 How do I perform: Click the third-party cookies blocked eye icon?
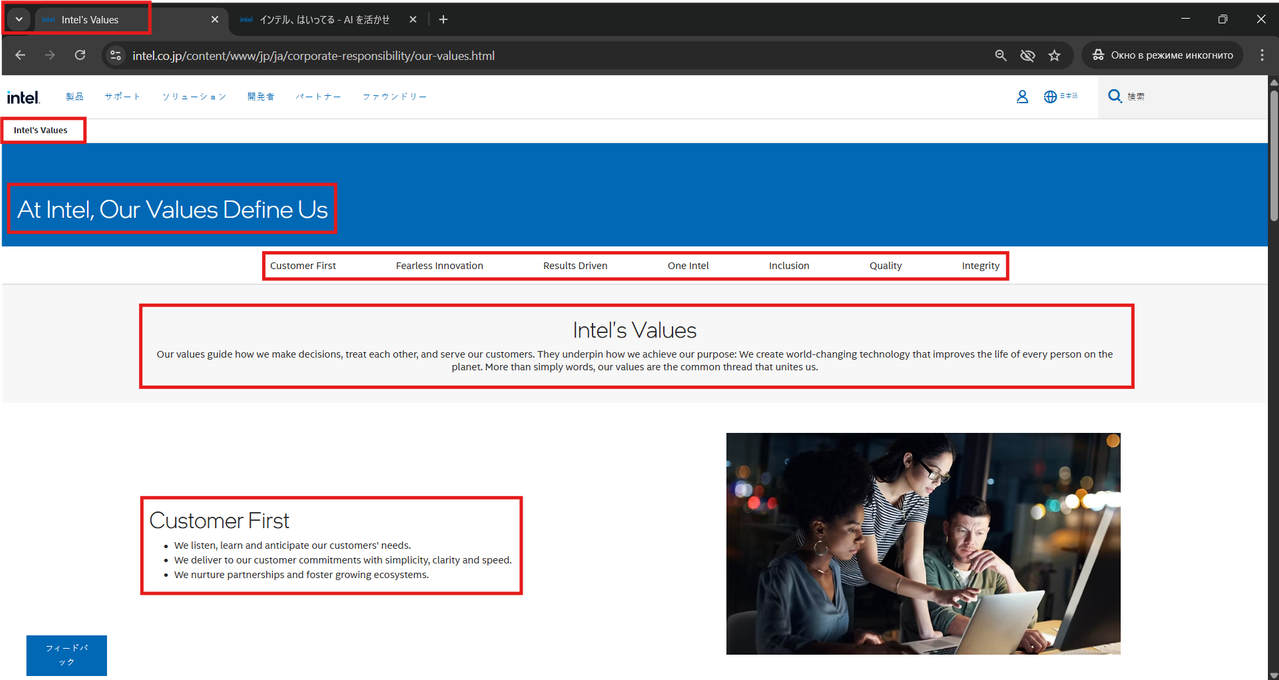[x=1027, y=55]
